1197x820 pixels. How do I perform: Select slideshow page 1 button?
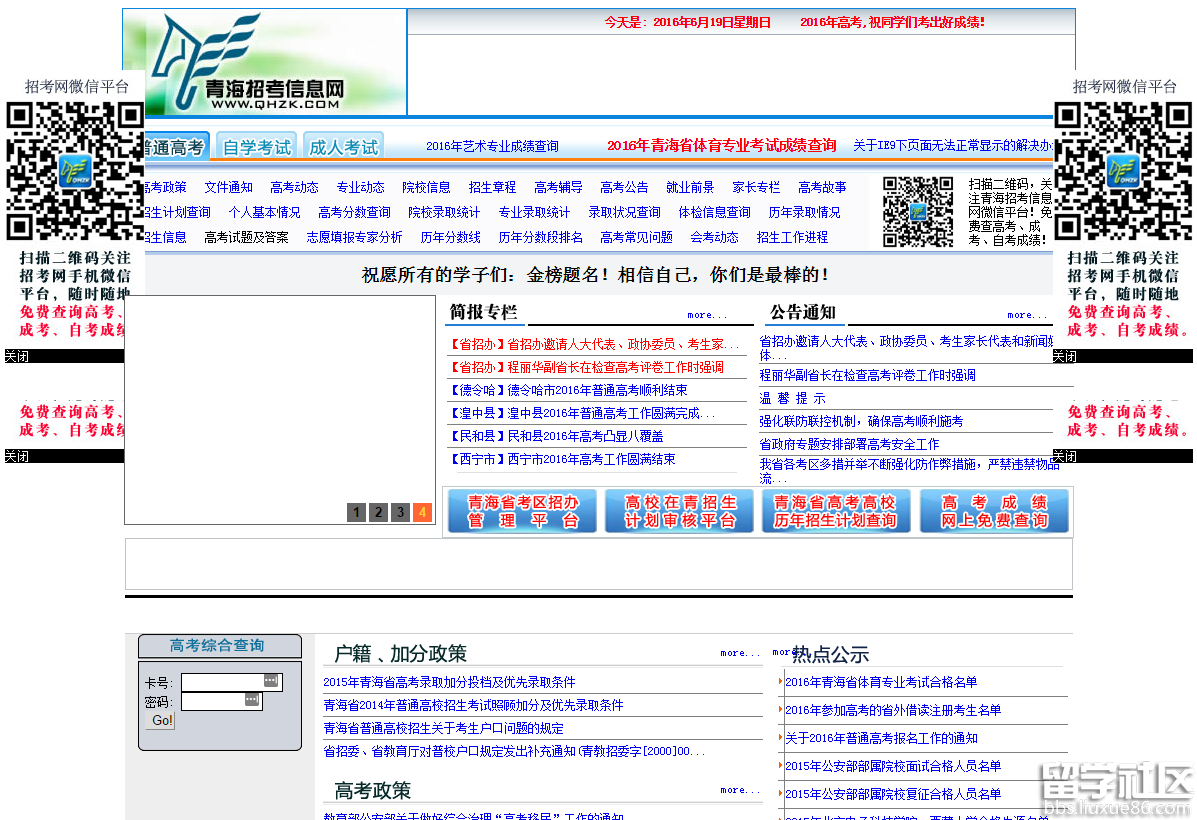(x=356, y=512)
